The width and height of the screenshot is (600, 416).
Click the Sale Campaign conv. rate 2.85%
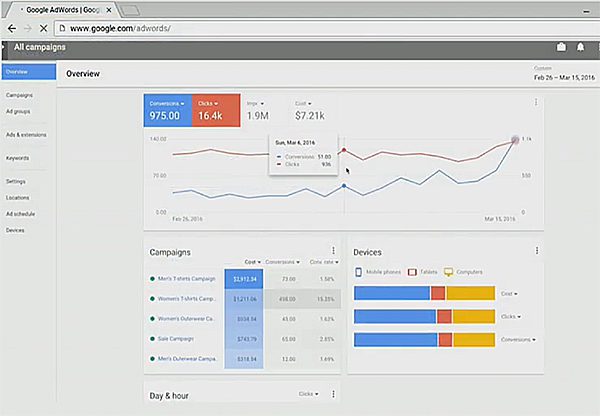[x=327, y=339]
